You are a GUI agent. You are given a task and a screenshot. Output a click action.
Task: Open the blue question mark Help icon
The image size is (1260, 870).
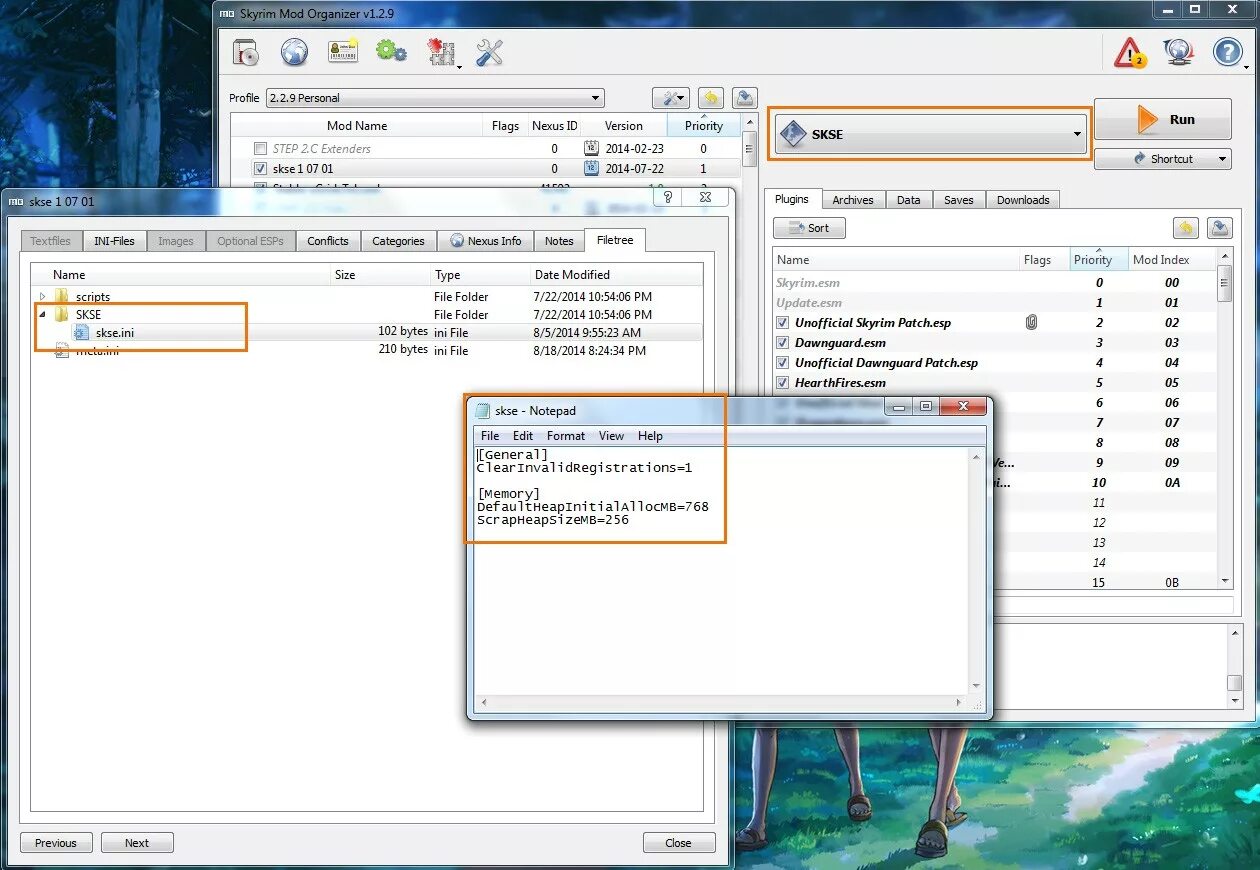click(1228, 52)
